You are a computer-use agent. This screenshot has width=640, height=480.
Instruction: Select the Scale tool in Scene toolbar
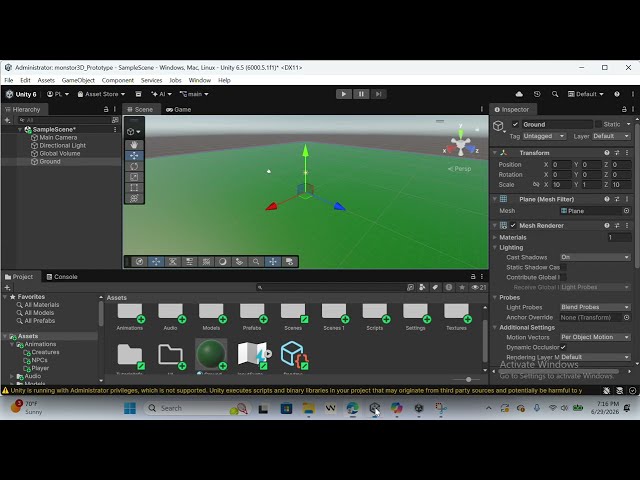(x=134, y=177)
